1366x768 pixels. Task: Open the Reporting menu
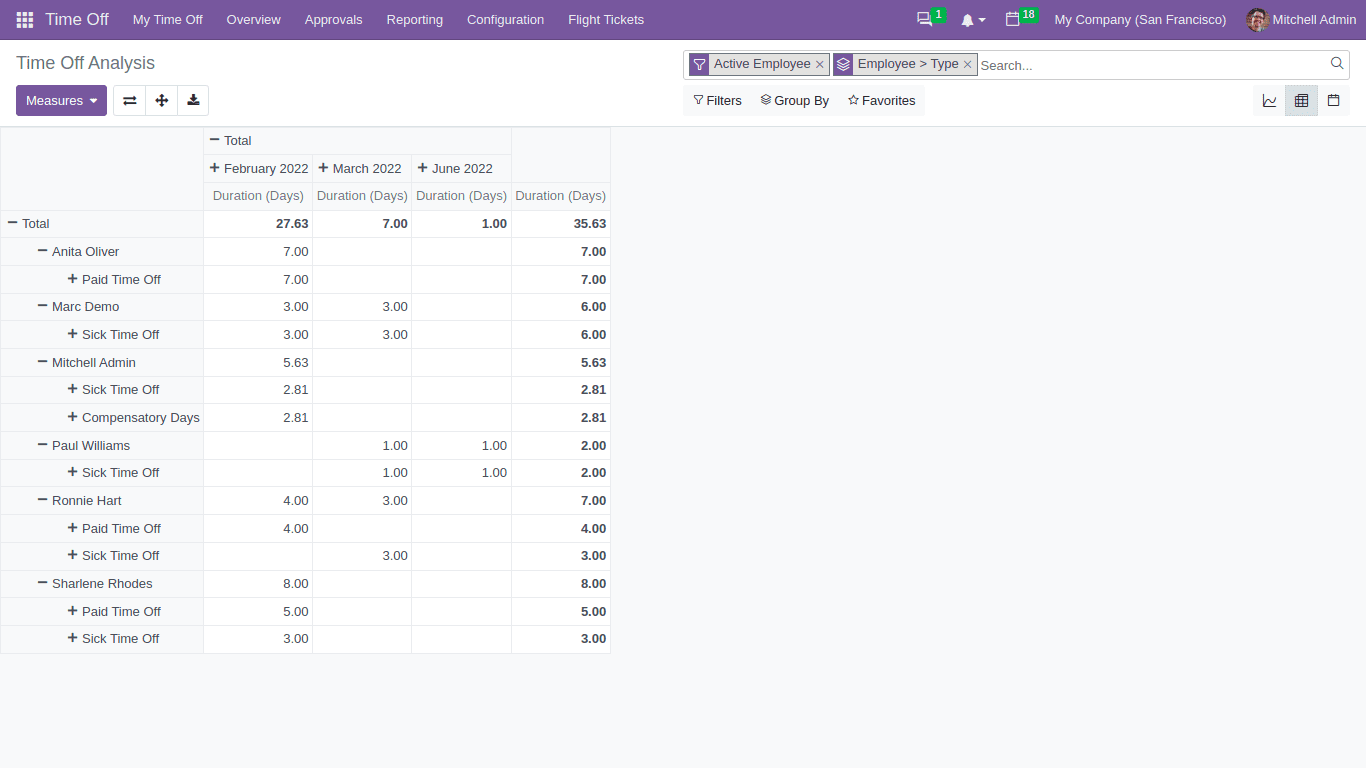point(414,19)
